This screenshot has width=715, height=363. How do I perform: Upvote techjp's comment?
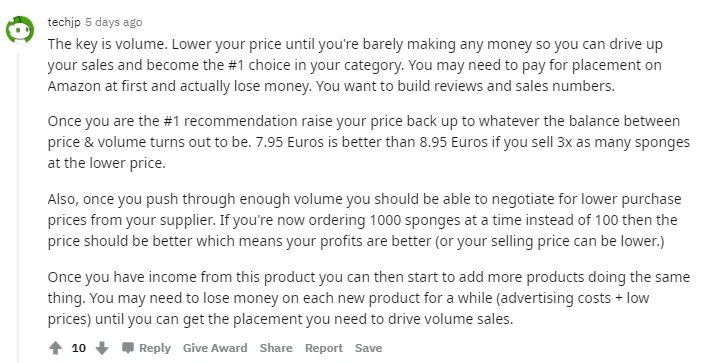[55, 348]
